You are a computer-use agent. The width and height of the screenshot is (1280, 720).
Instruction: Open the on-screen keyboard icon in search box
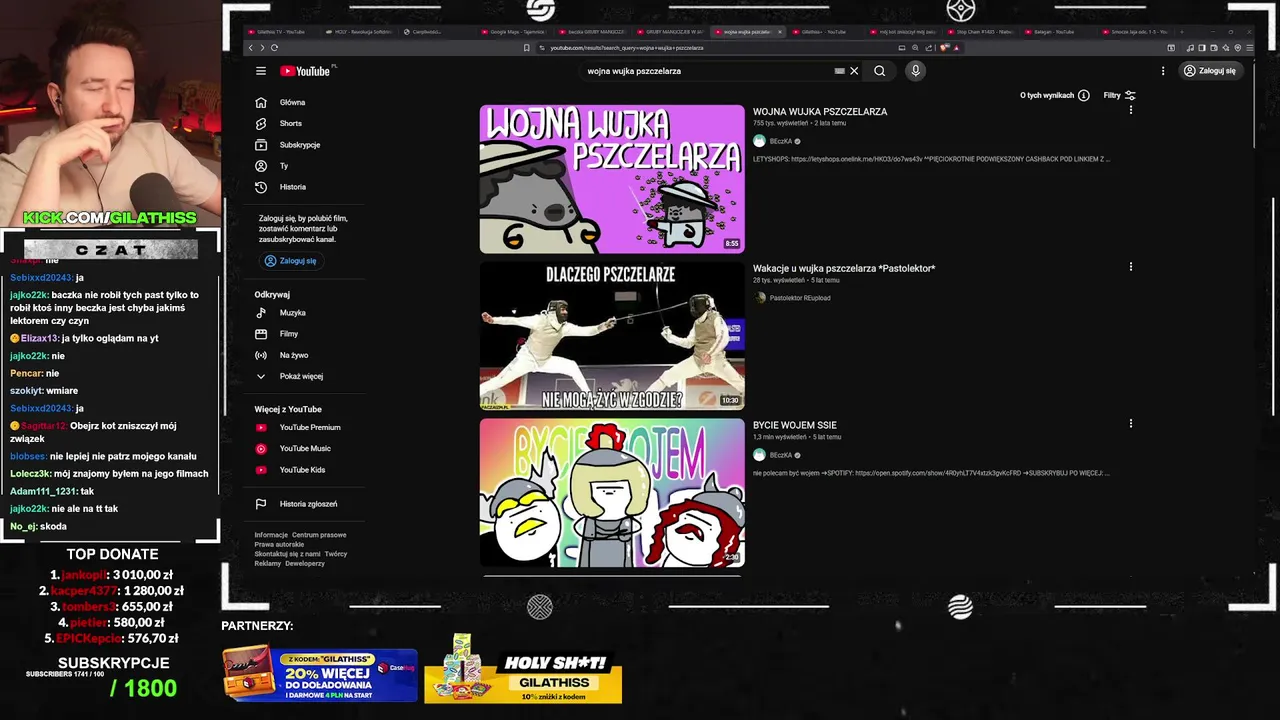(840, 71)
